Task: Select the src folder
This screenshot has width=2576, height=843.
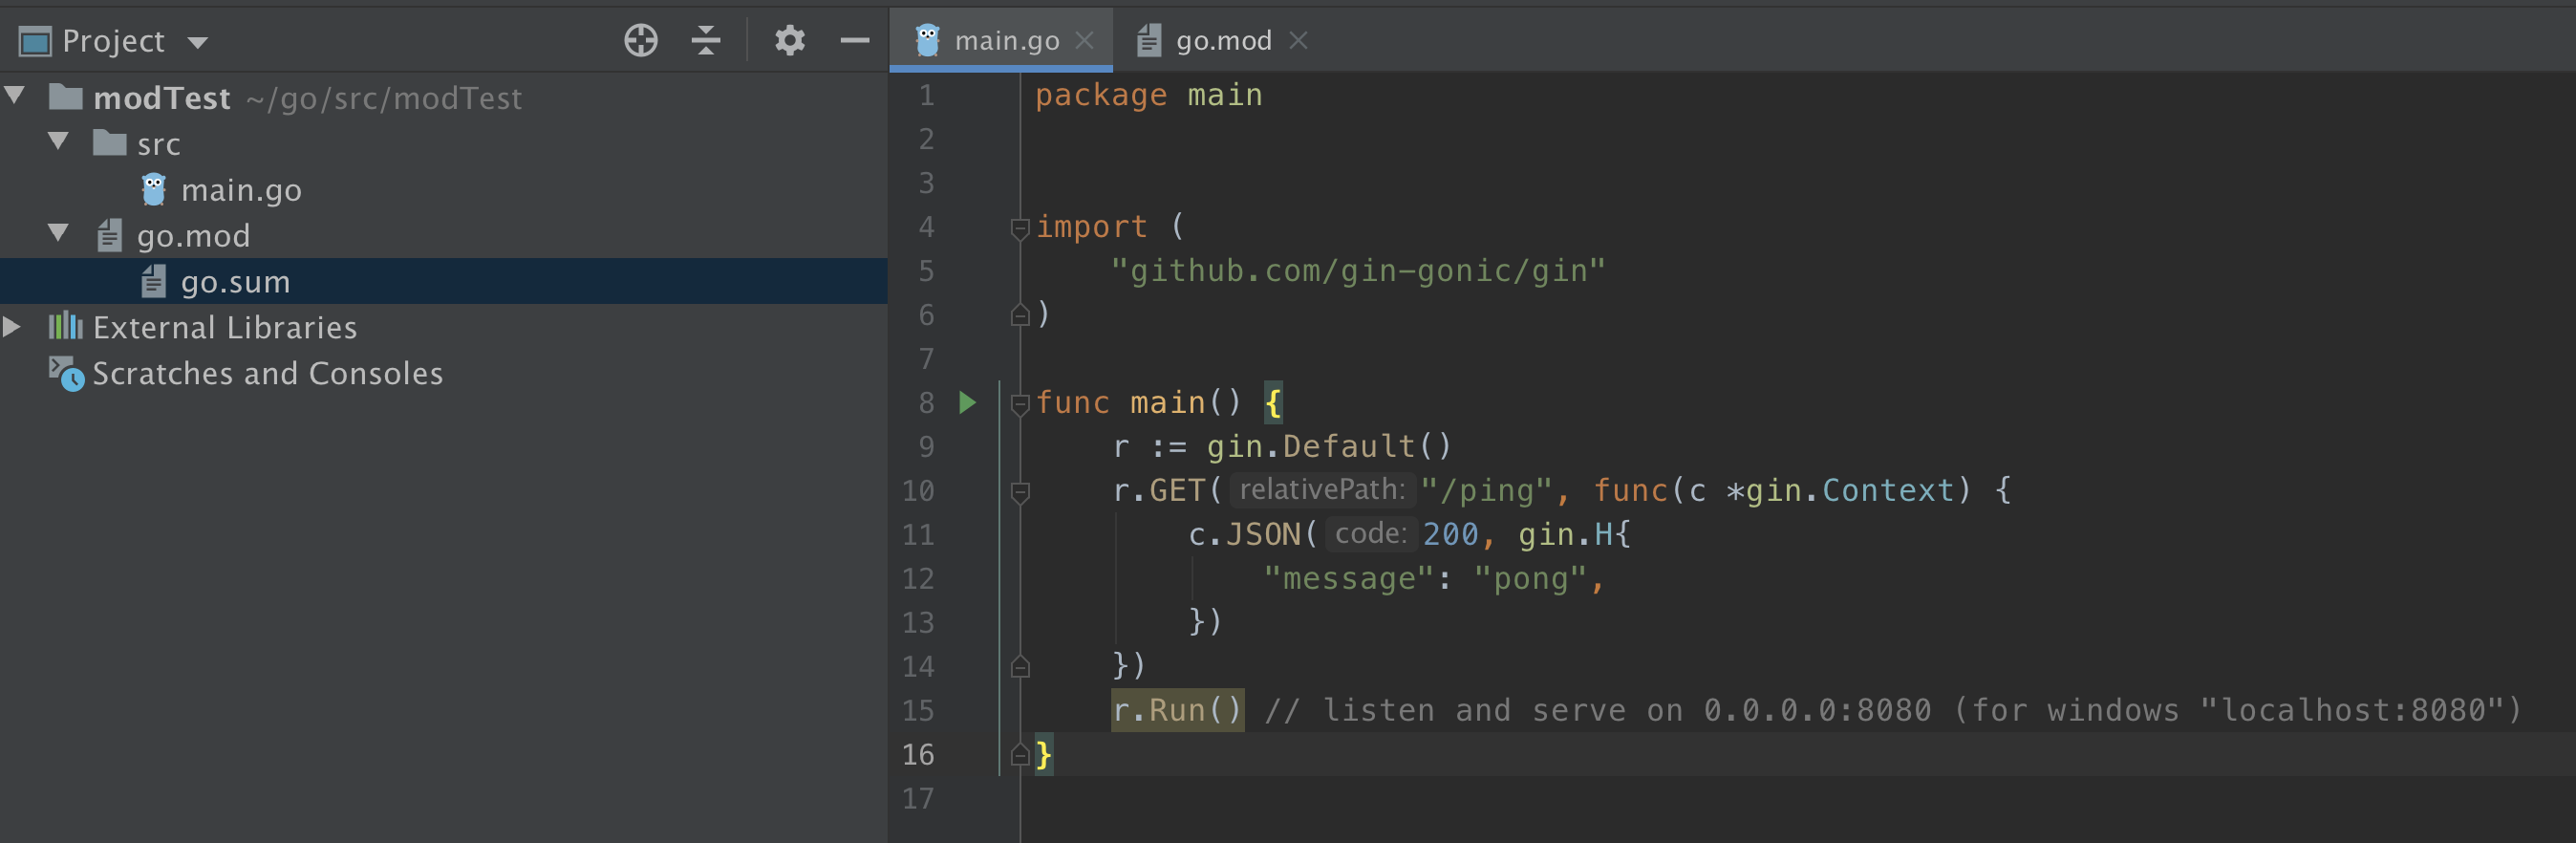Action: 158,144
